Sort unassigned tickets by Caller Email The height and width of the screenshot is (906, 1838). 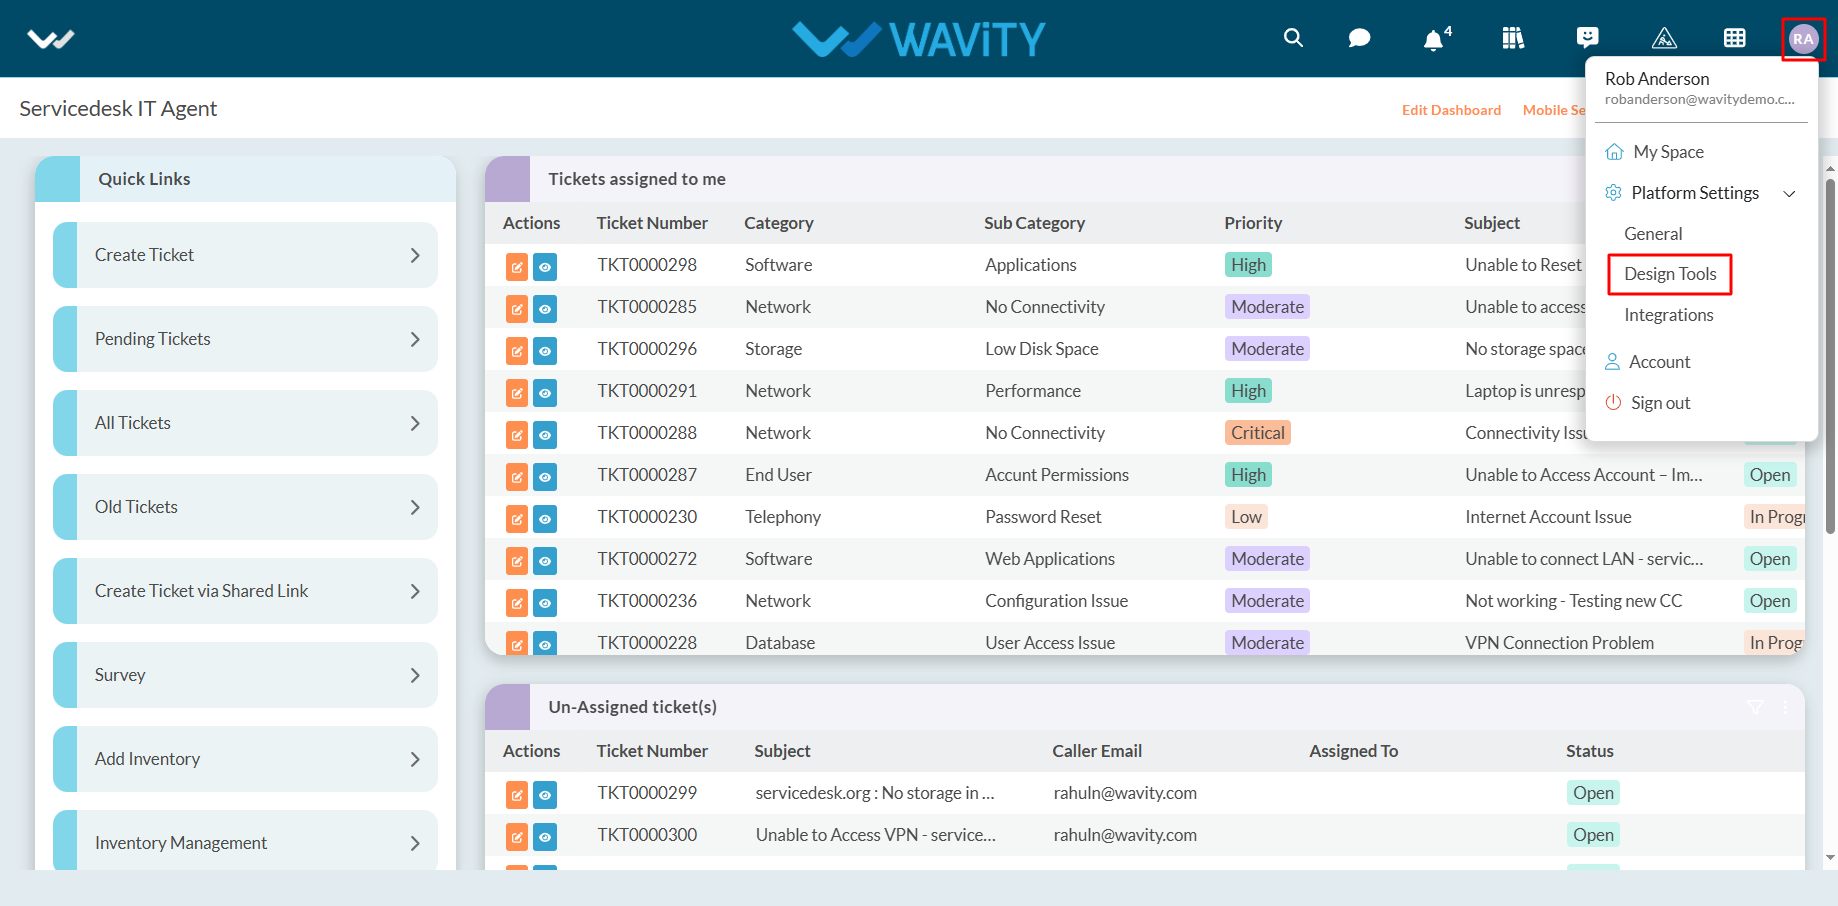click(x=1097, y=751)
